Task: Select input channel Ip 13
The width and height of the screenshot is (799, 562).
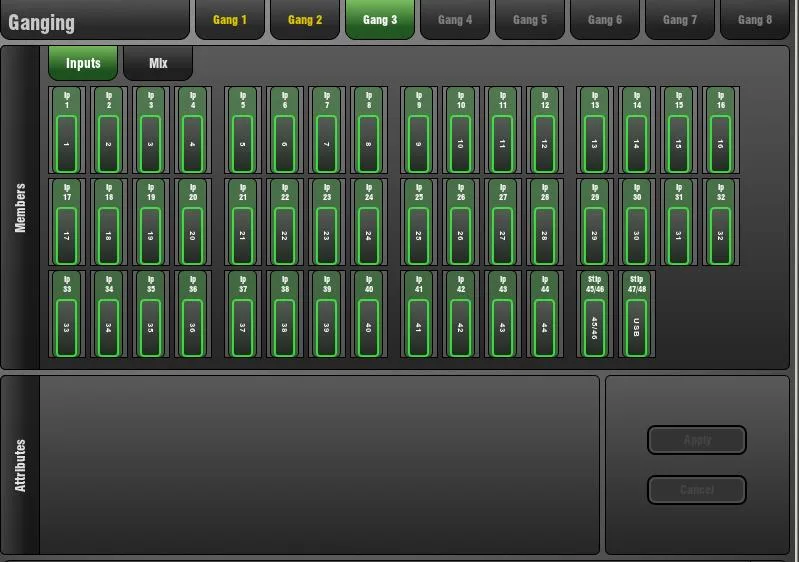Action: coord(595,130)
